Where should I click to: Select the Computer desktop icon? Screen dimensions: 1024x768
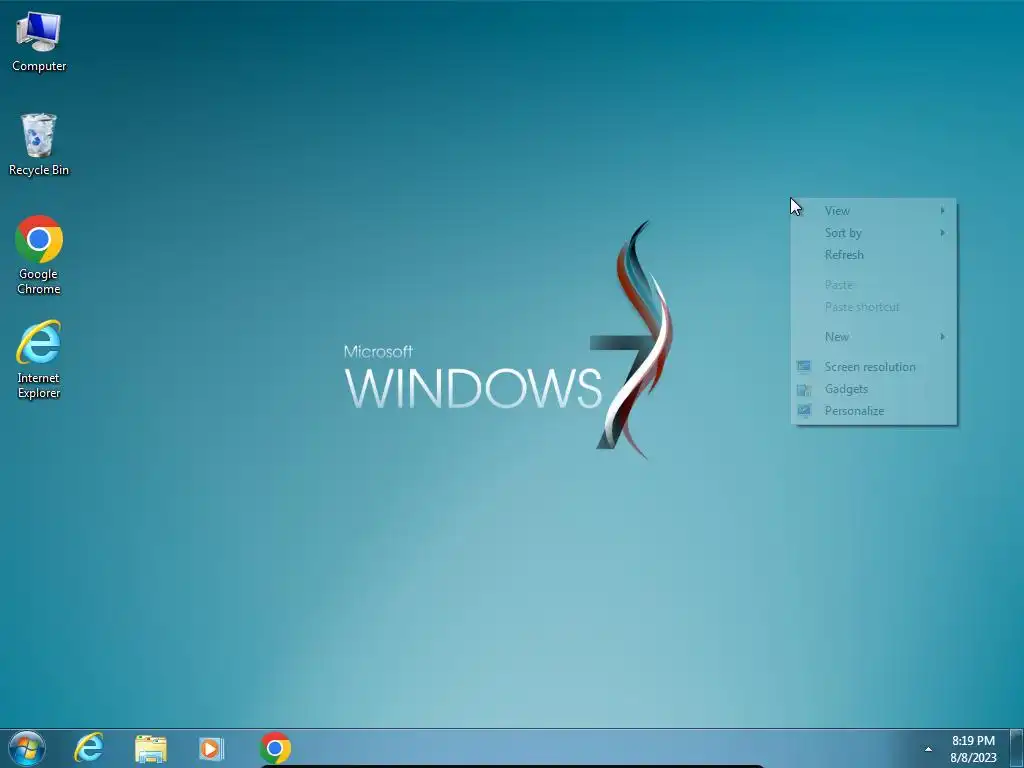(39, 41)
